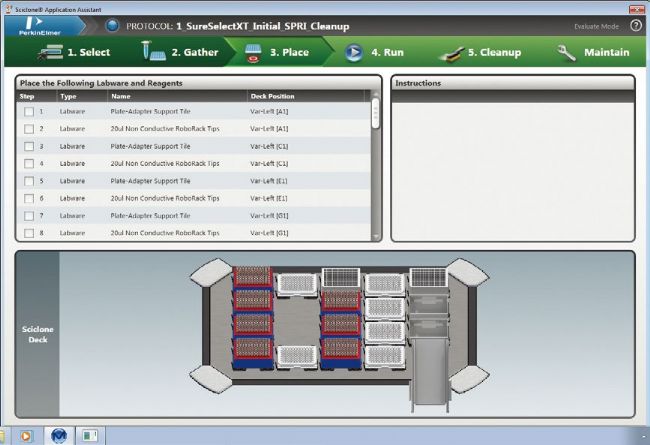This screenshot has height=445, width=650.
Task: Open the help question mark icon
Action: click(x=636, y=26)
